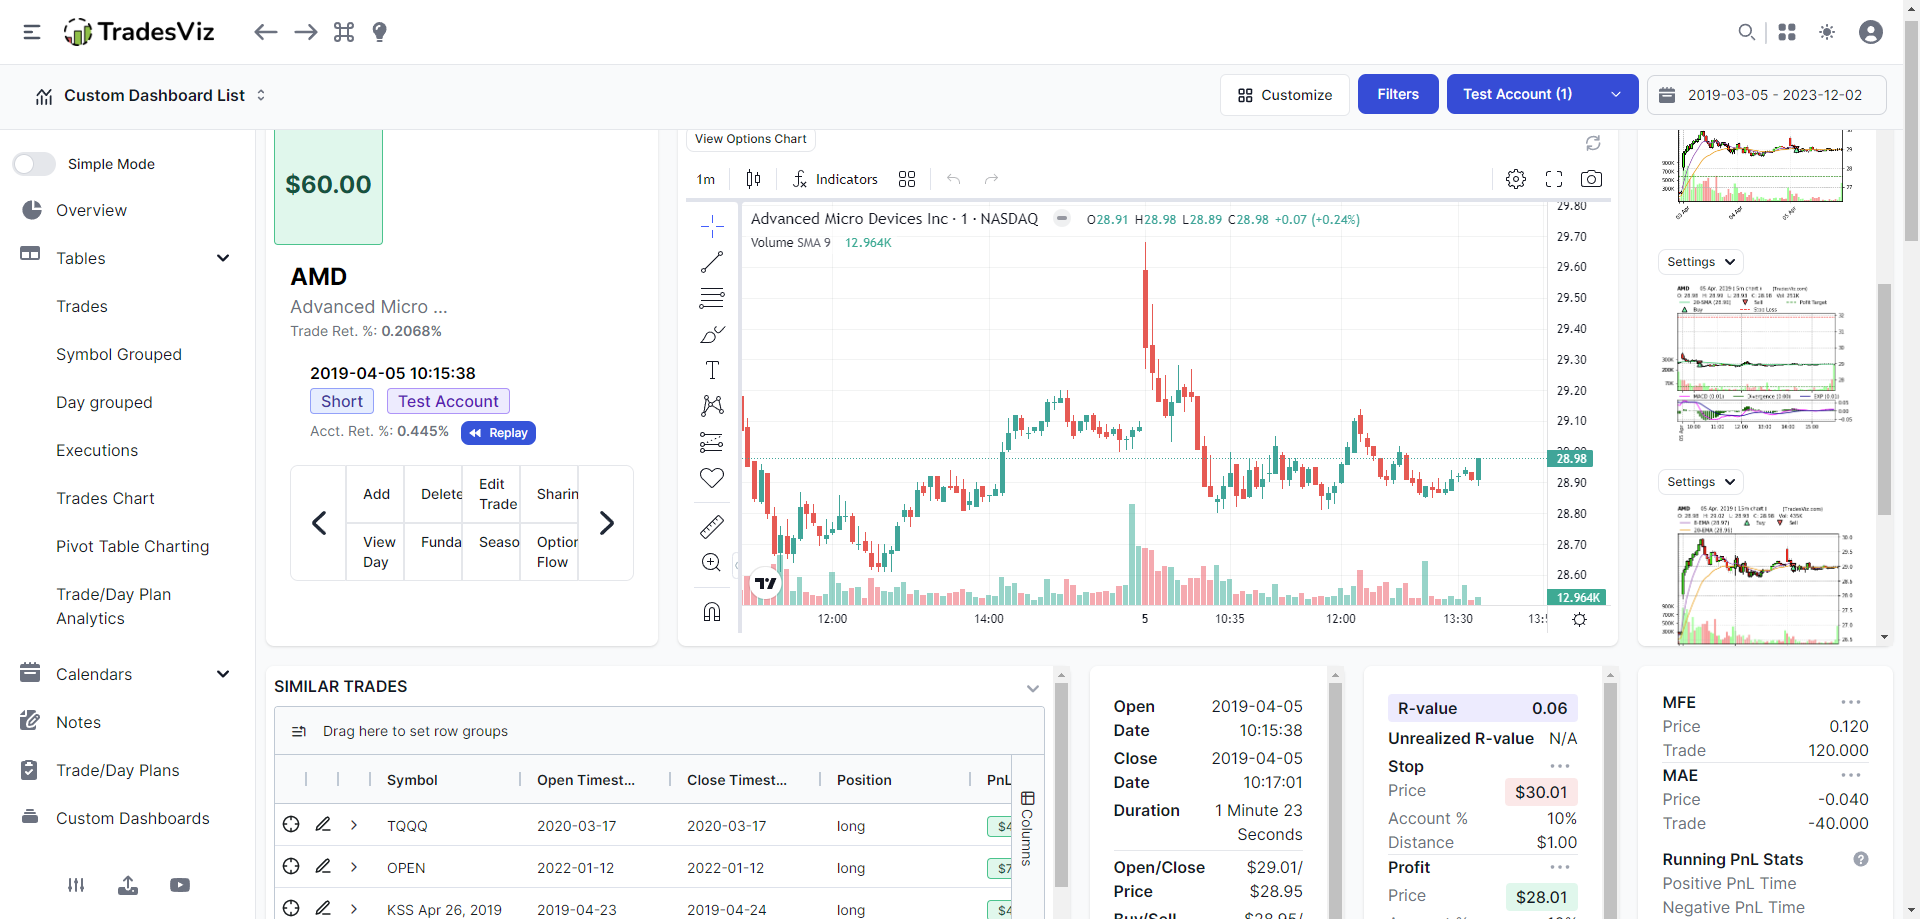Select the text annotation tool
The width and height of the screenshot is (1920, 919).
(x=712, y=370)
